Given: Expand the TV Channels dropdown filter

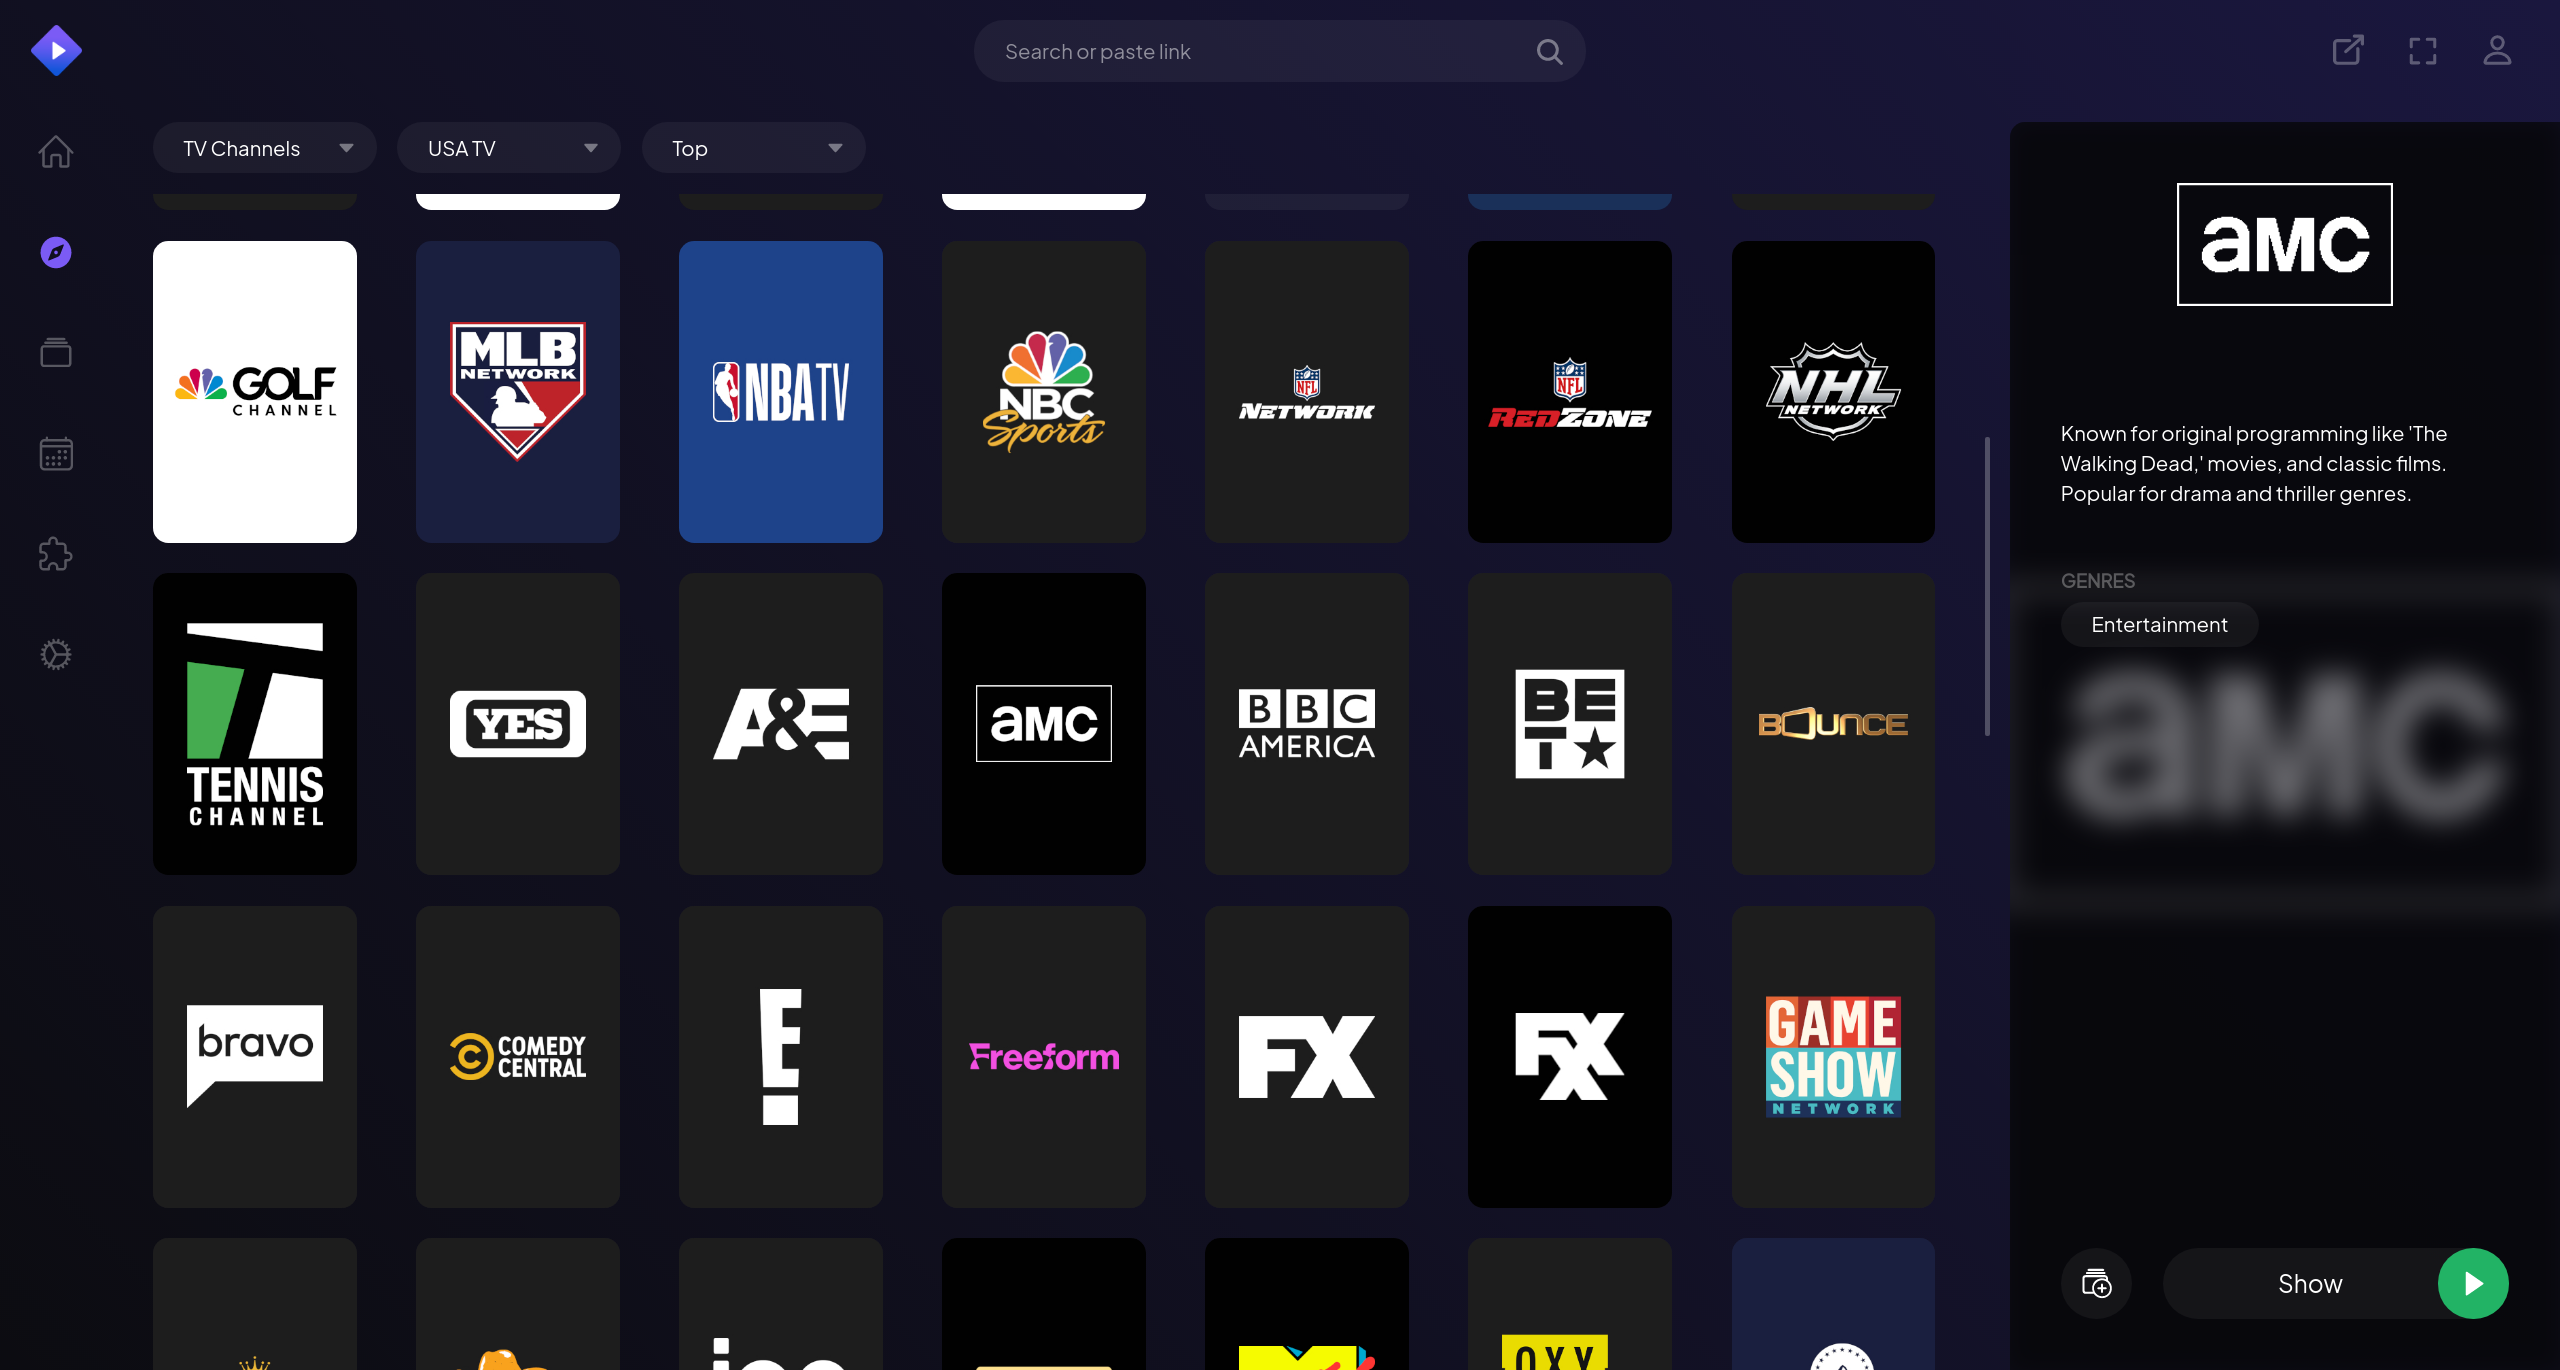Looking at the screenshot, I should click(264, 149).
